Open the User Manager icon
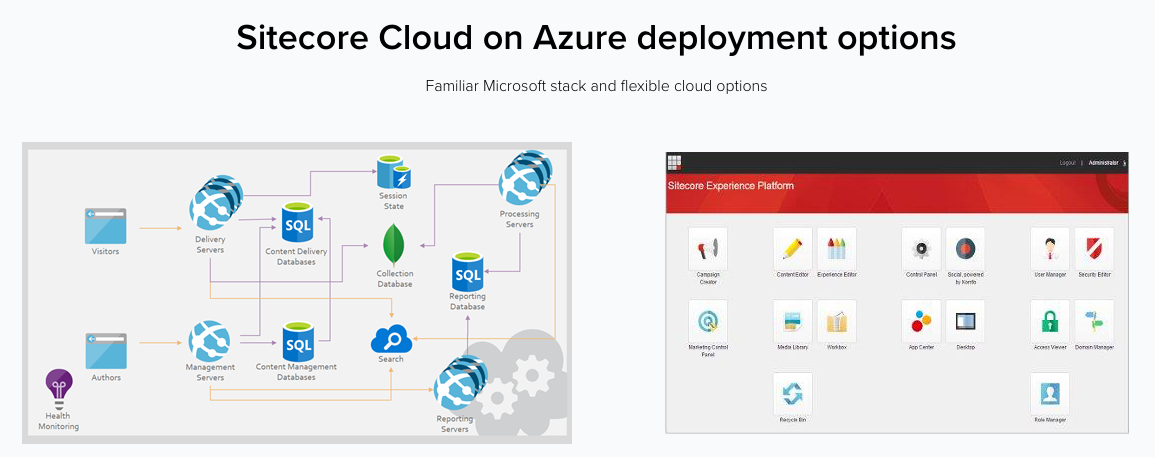This screenshot has height=457, width=1155. pos(1050,247)
